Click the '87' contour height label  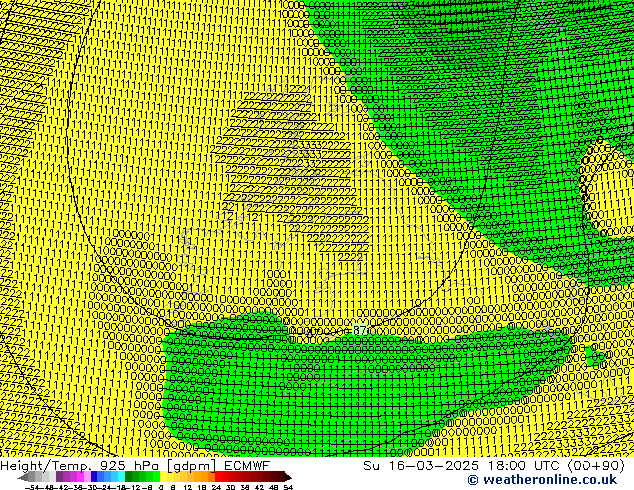click(x=359, y=330)
